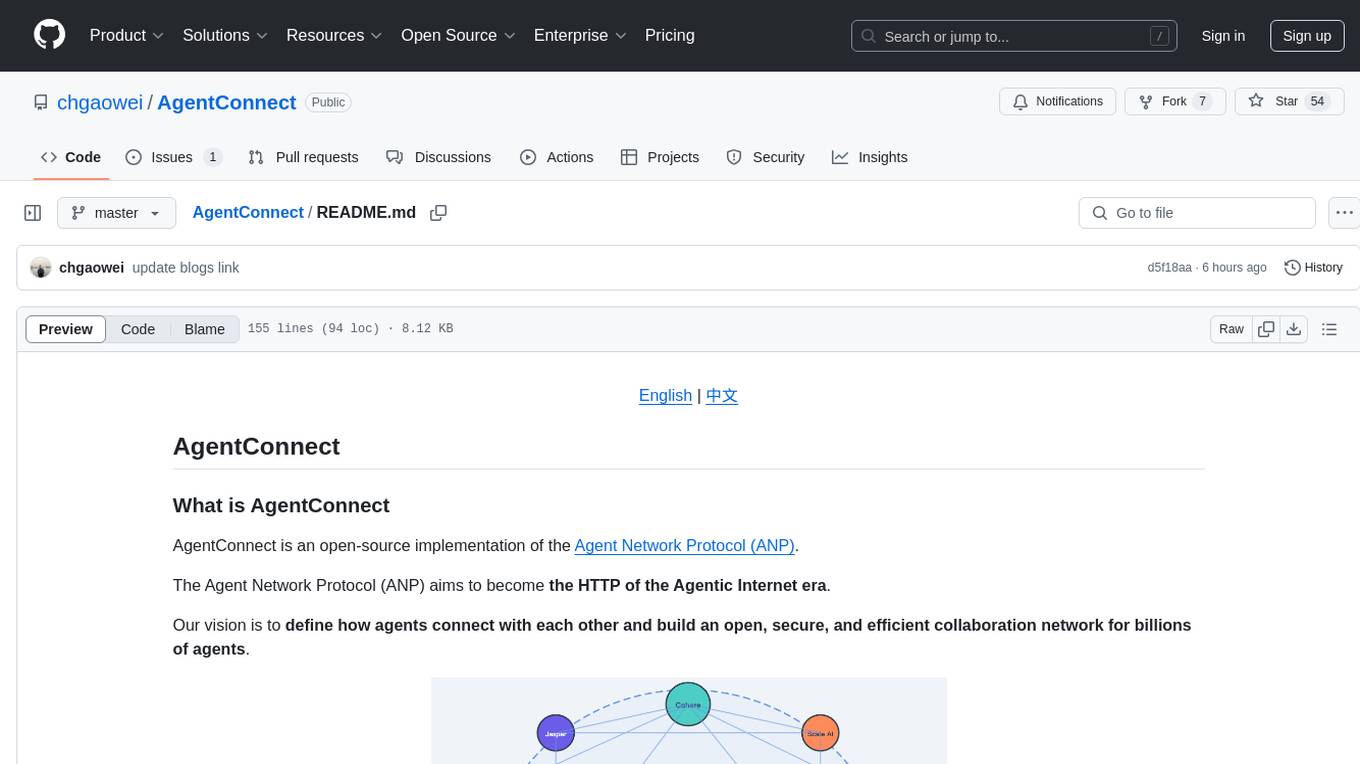This screenshot has width=1360, height=764.
Task: Expand the Open Source menu
Action: pos(458,35)
